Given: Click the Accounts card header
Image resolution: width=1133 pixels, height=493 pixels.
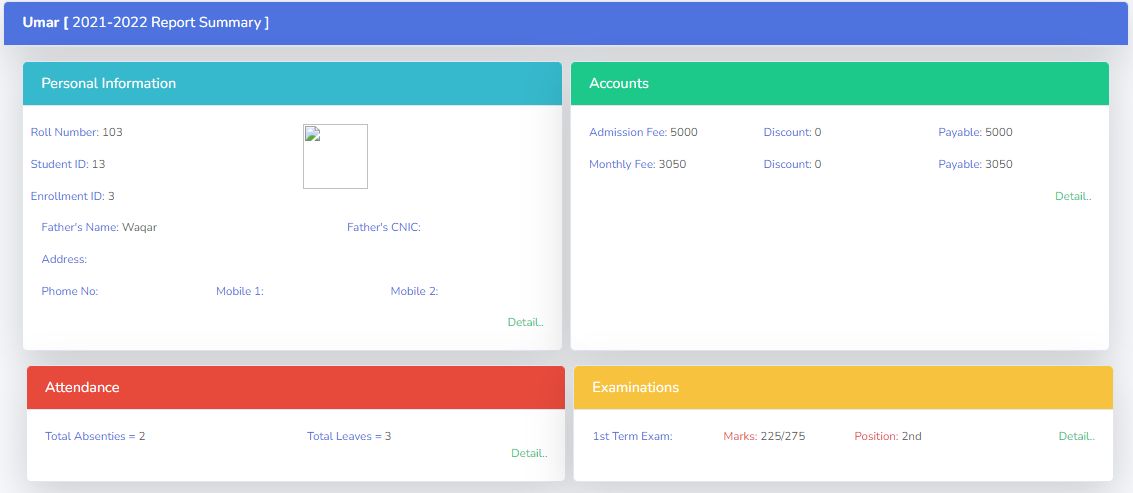Looking at the screenshot, I should pos(840,83).
